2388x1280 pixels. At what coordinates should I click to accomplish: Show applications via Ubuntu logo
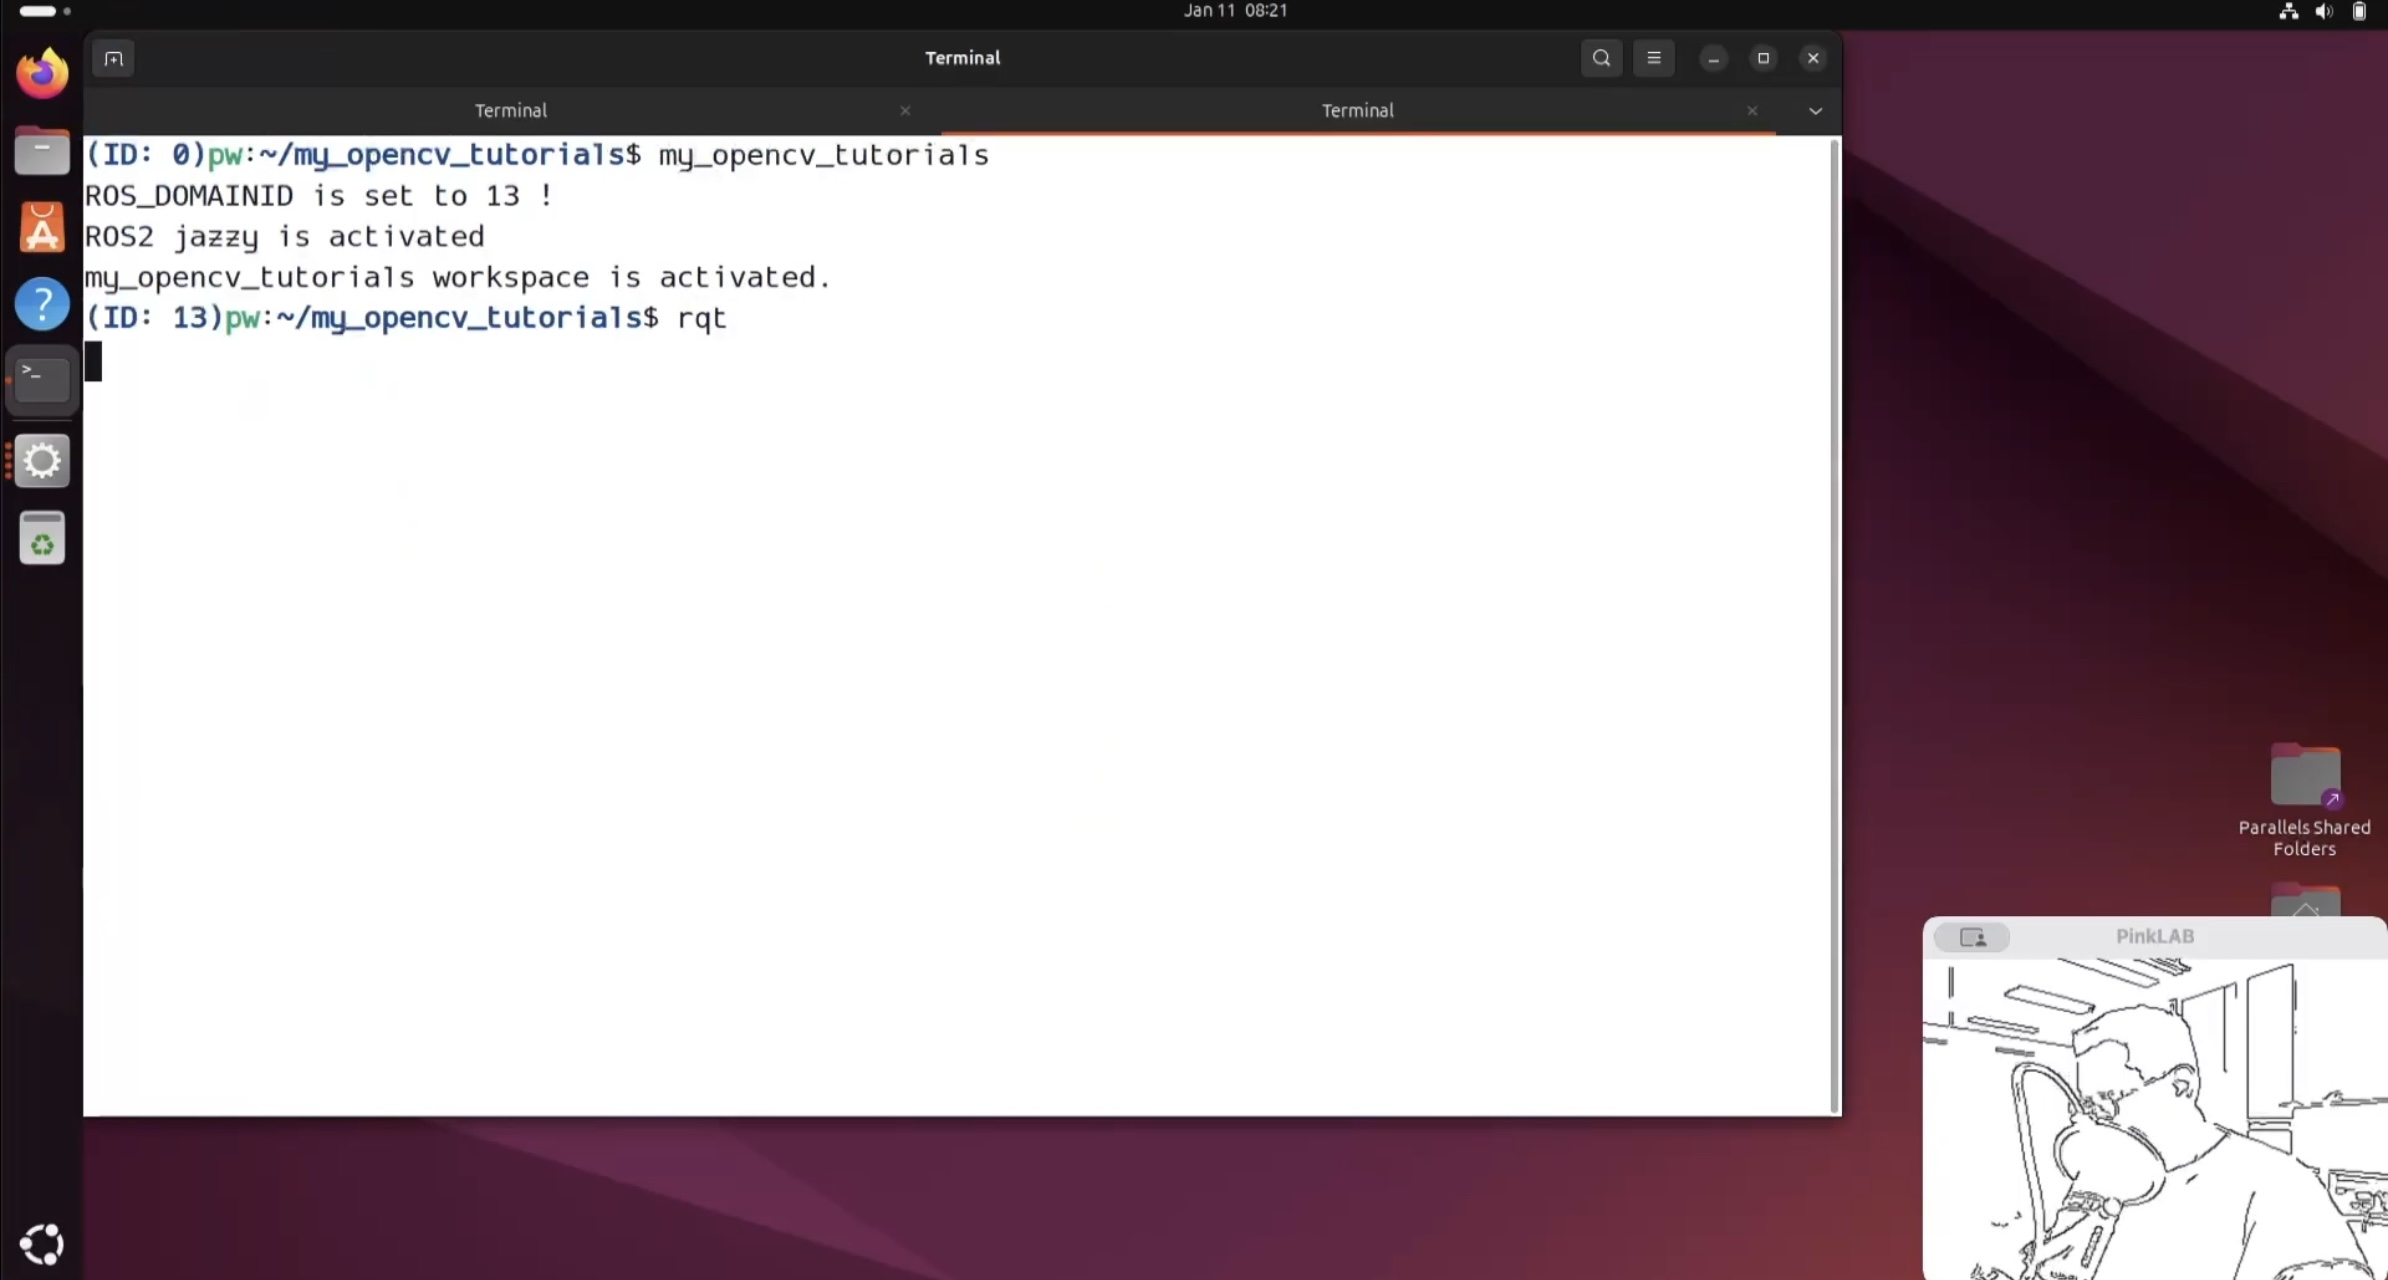(x=42, y=1244)
